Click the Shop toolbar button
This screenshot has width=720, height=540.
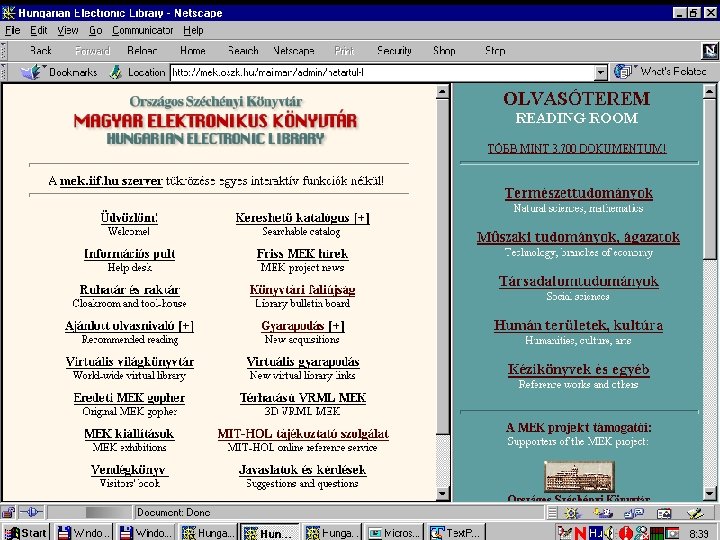tap(444, 51)
